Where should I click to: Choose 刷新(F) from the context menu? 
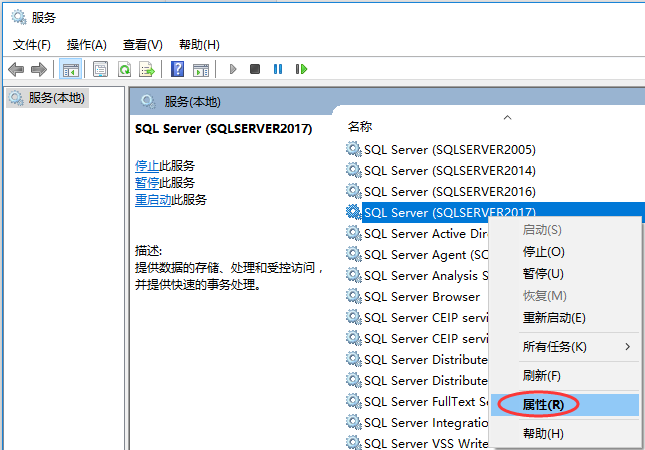click(565, 376)
